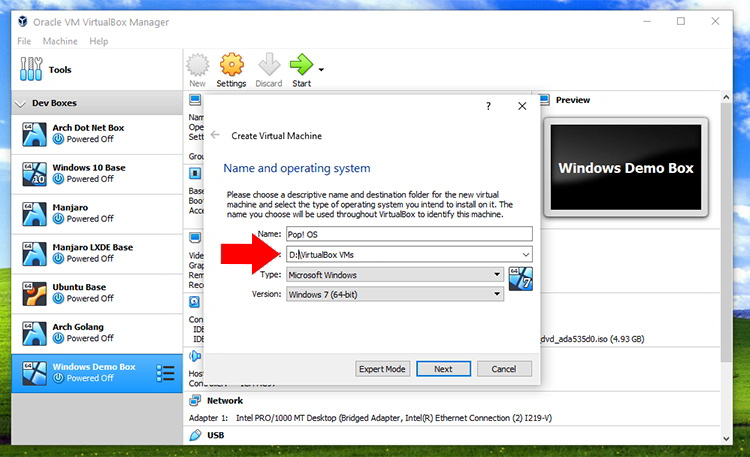Image resolution: width=750 pixels, height=457 pixels.
Task: Open the Settings gear toolbar icon
Action: (232, 65)
